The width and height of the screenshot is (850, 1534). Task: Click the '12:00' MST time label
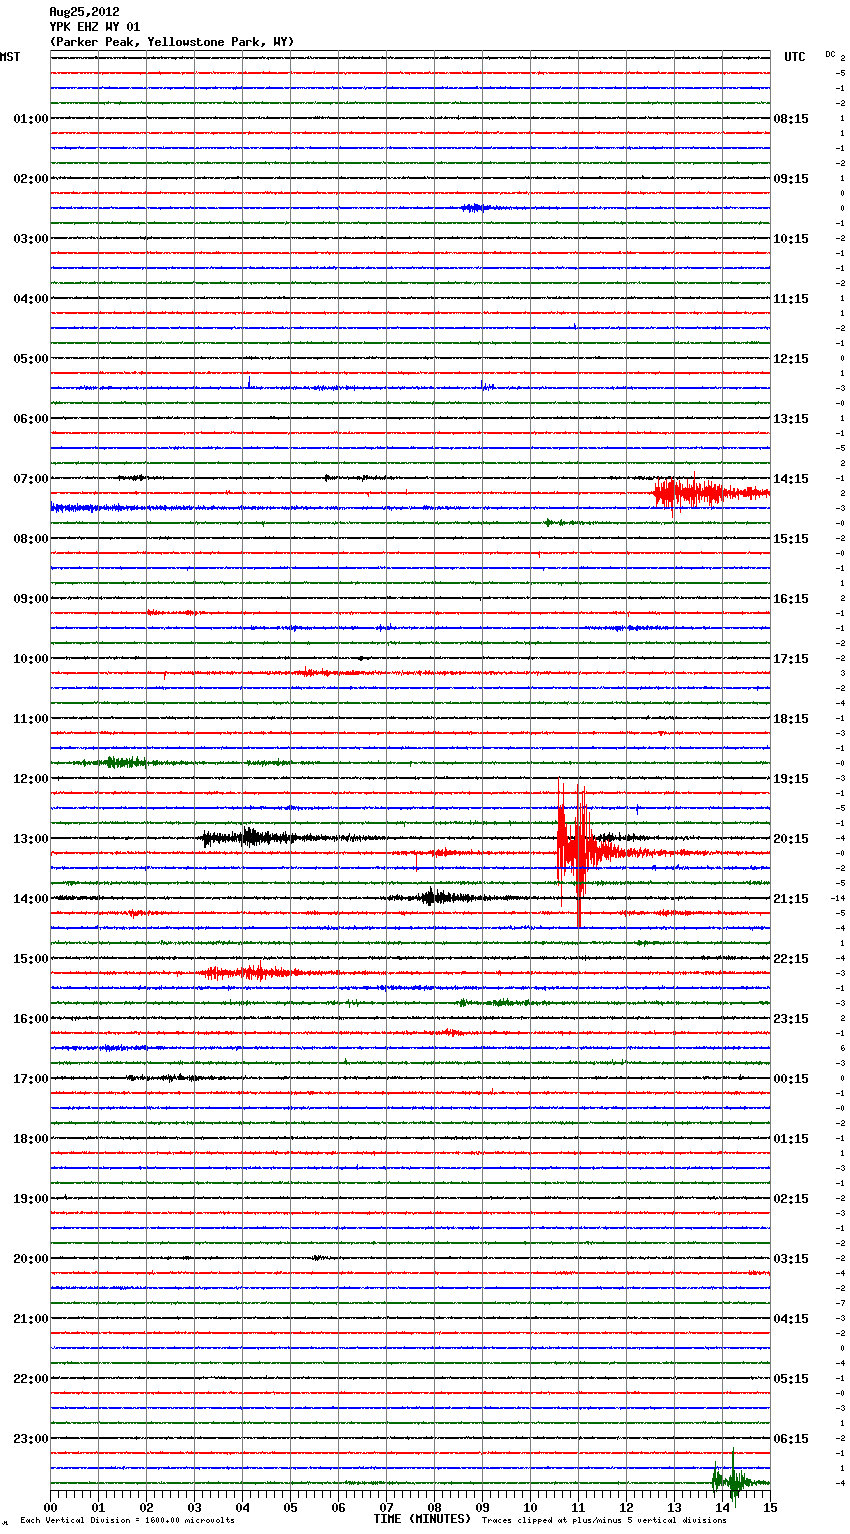coord(31,779)
